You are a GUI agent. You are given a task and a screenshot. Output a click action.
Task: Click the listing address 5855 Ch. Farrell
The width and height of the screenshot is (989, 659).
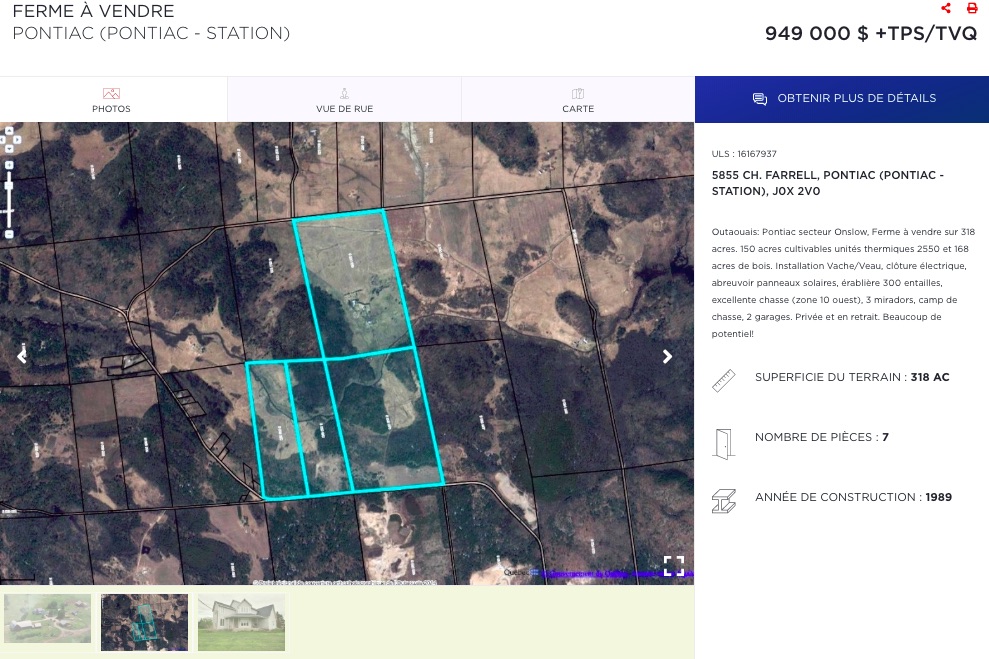(828, 183)
